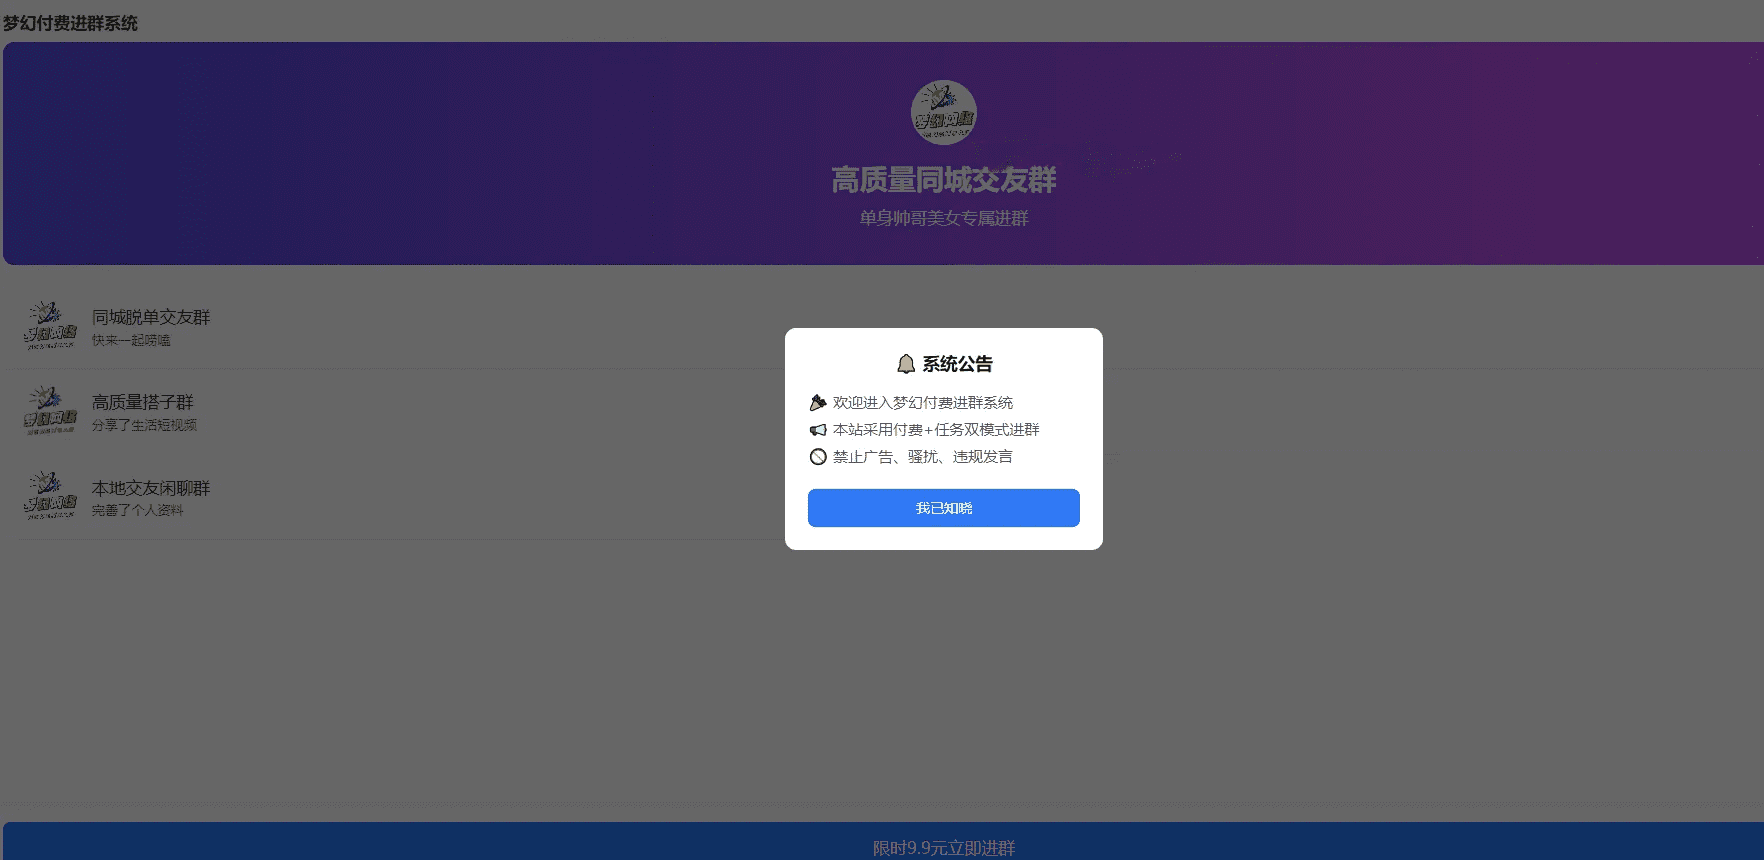Viewport: 1764px width, 860px height.
Task: Click the 快来一起唠嗑 description text
Action: (x=131, y=340)
